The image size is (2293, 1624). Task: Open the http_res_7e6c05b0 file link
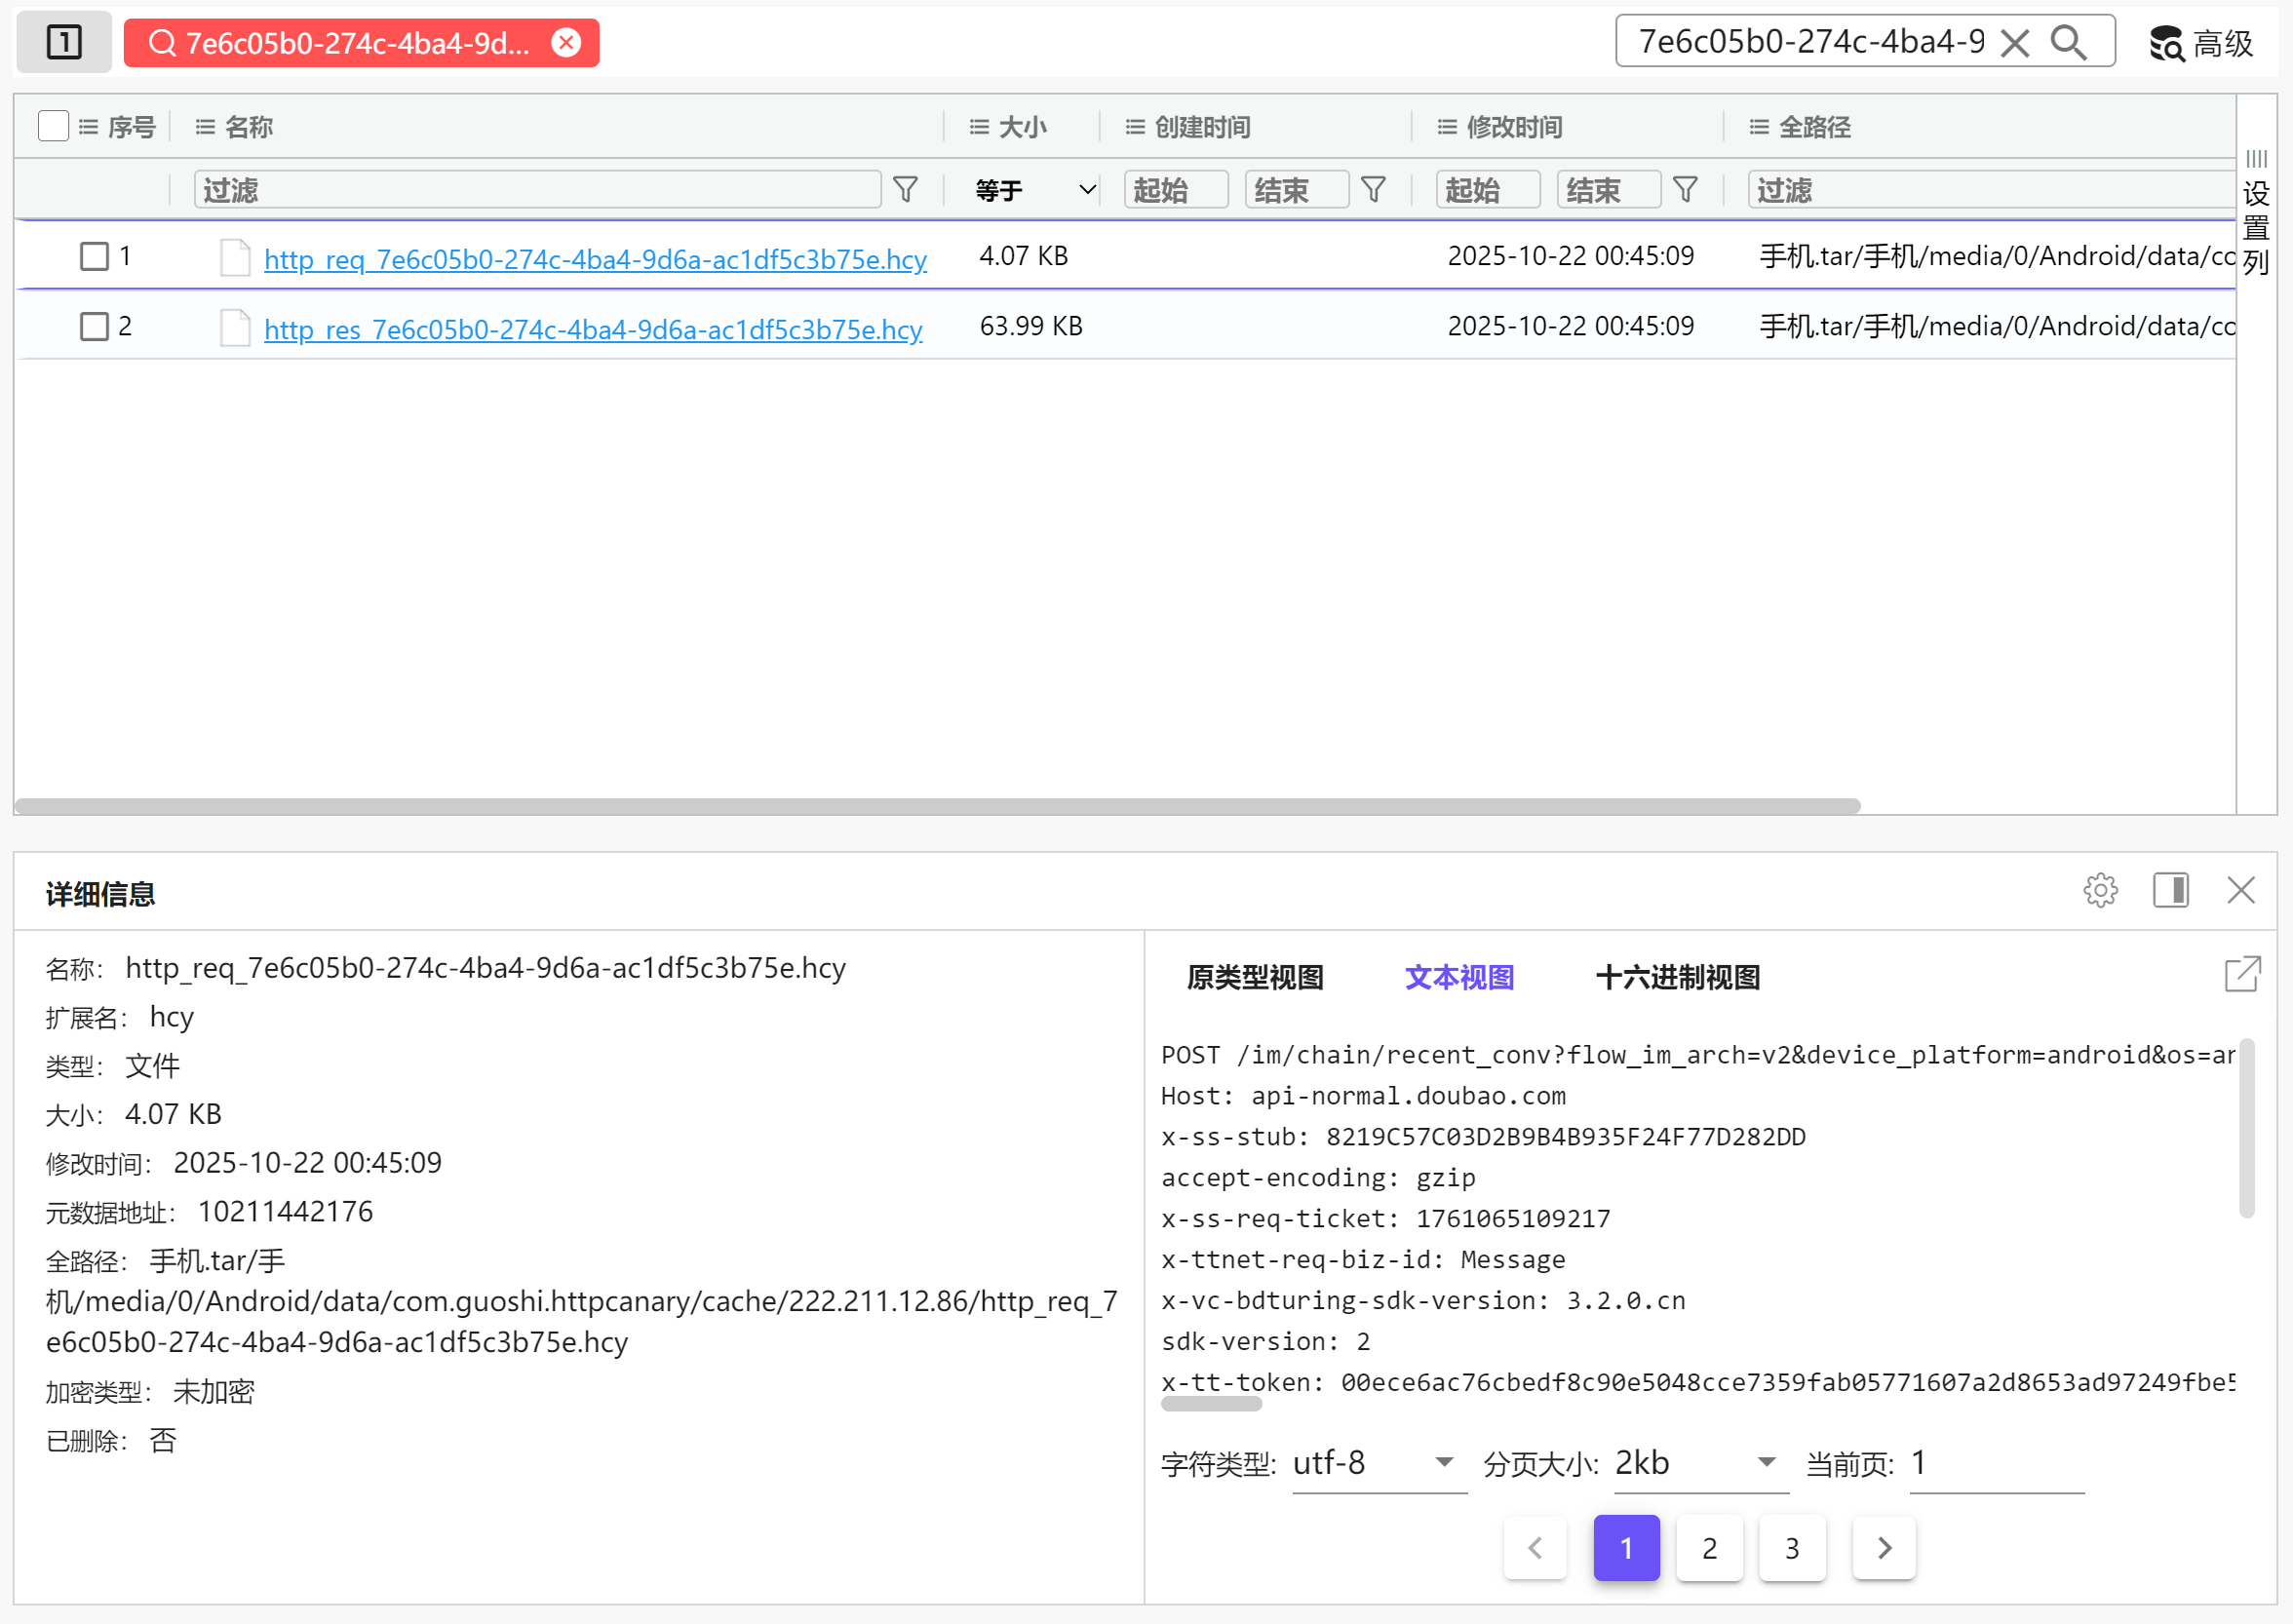[592, 330]
